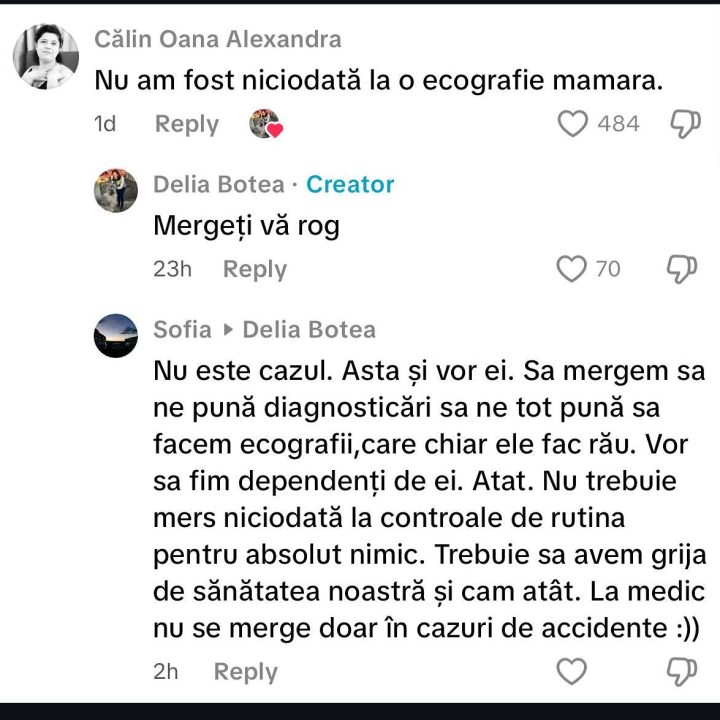Tap the mentioned Delia Botea in Sofia's reply

pos(309,329)
